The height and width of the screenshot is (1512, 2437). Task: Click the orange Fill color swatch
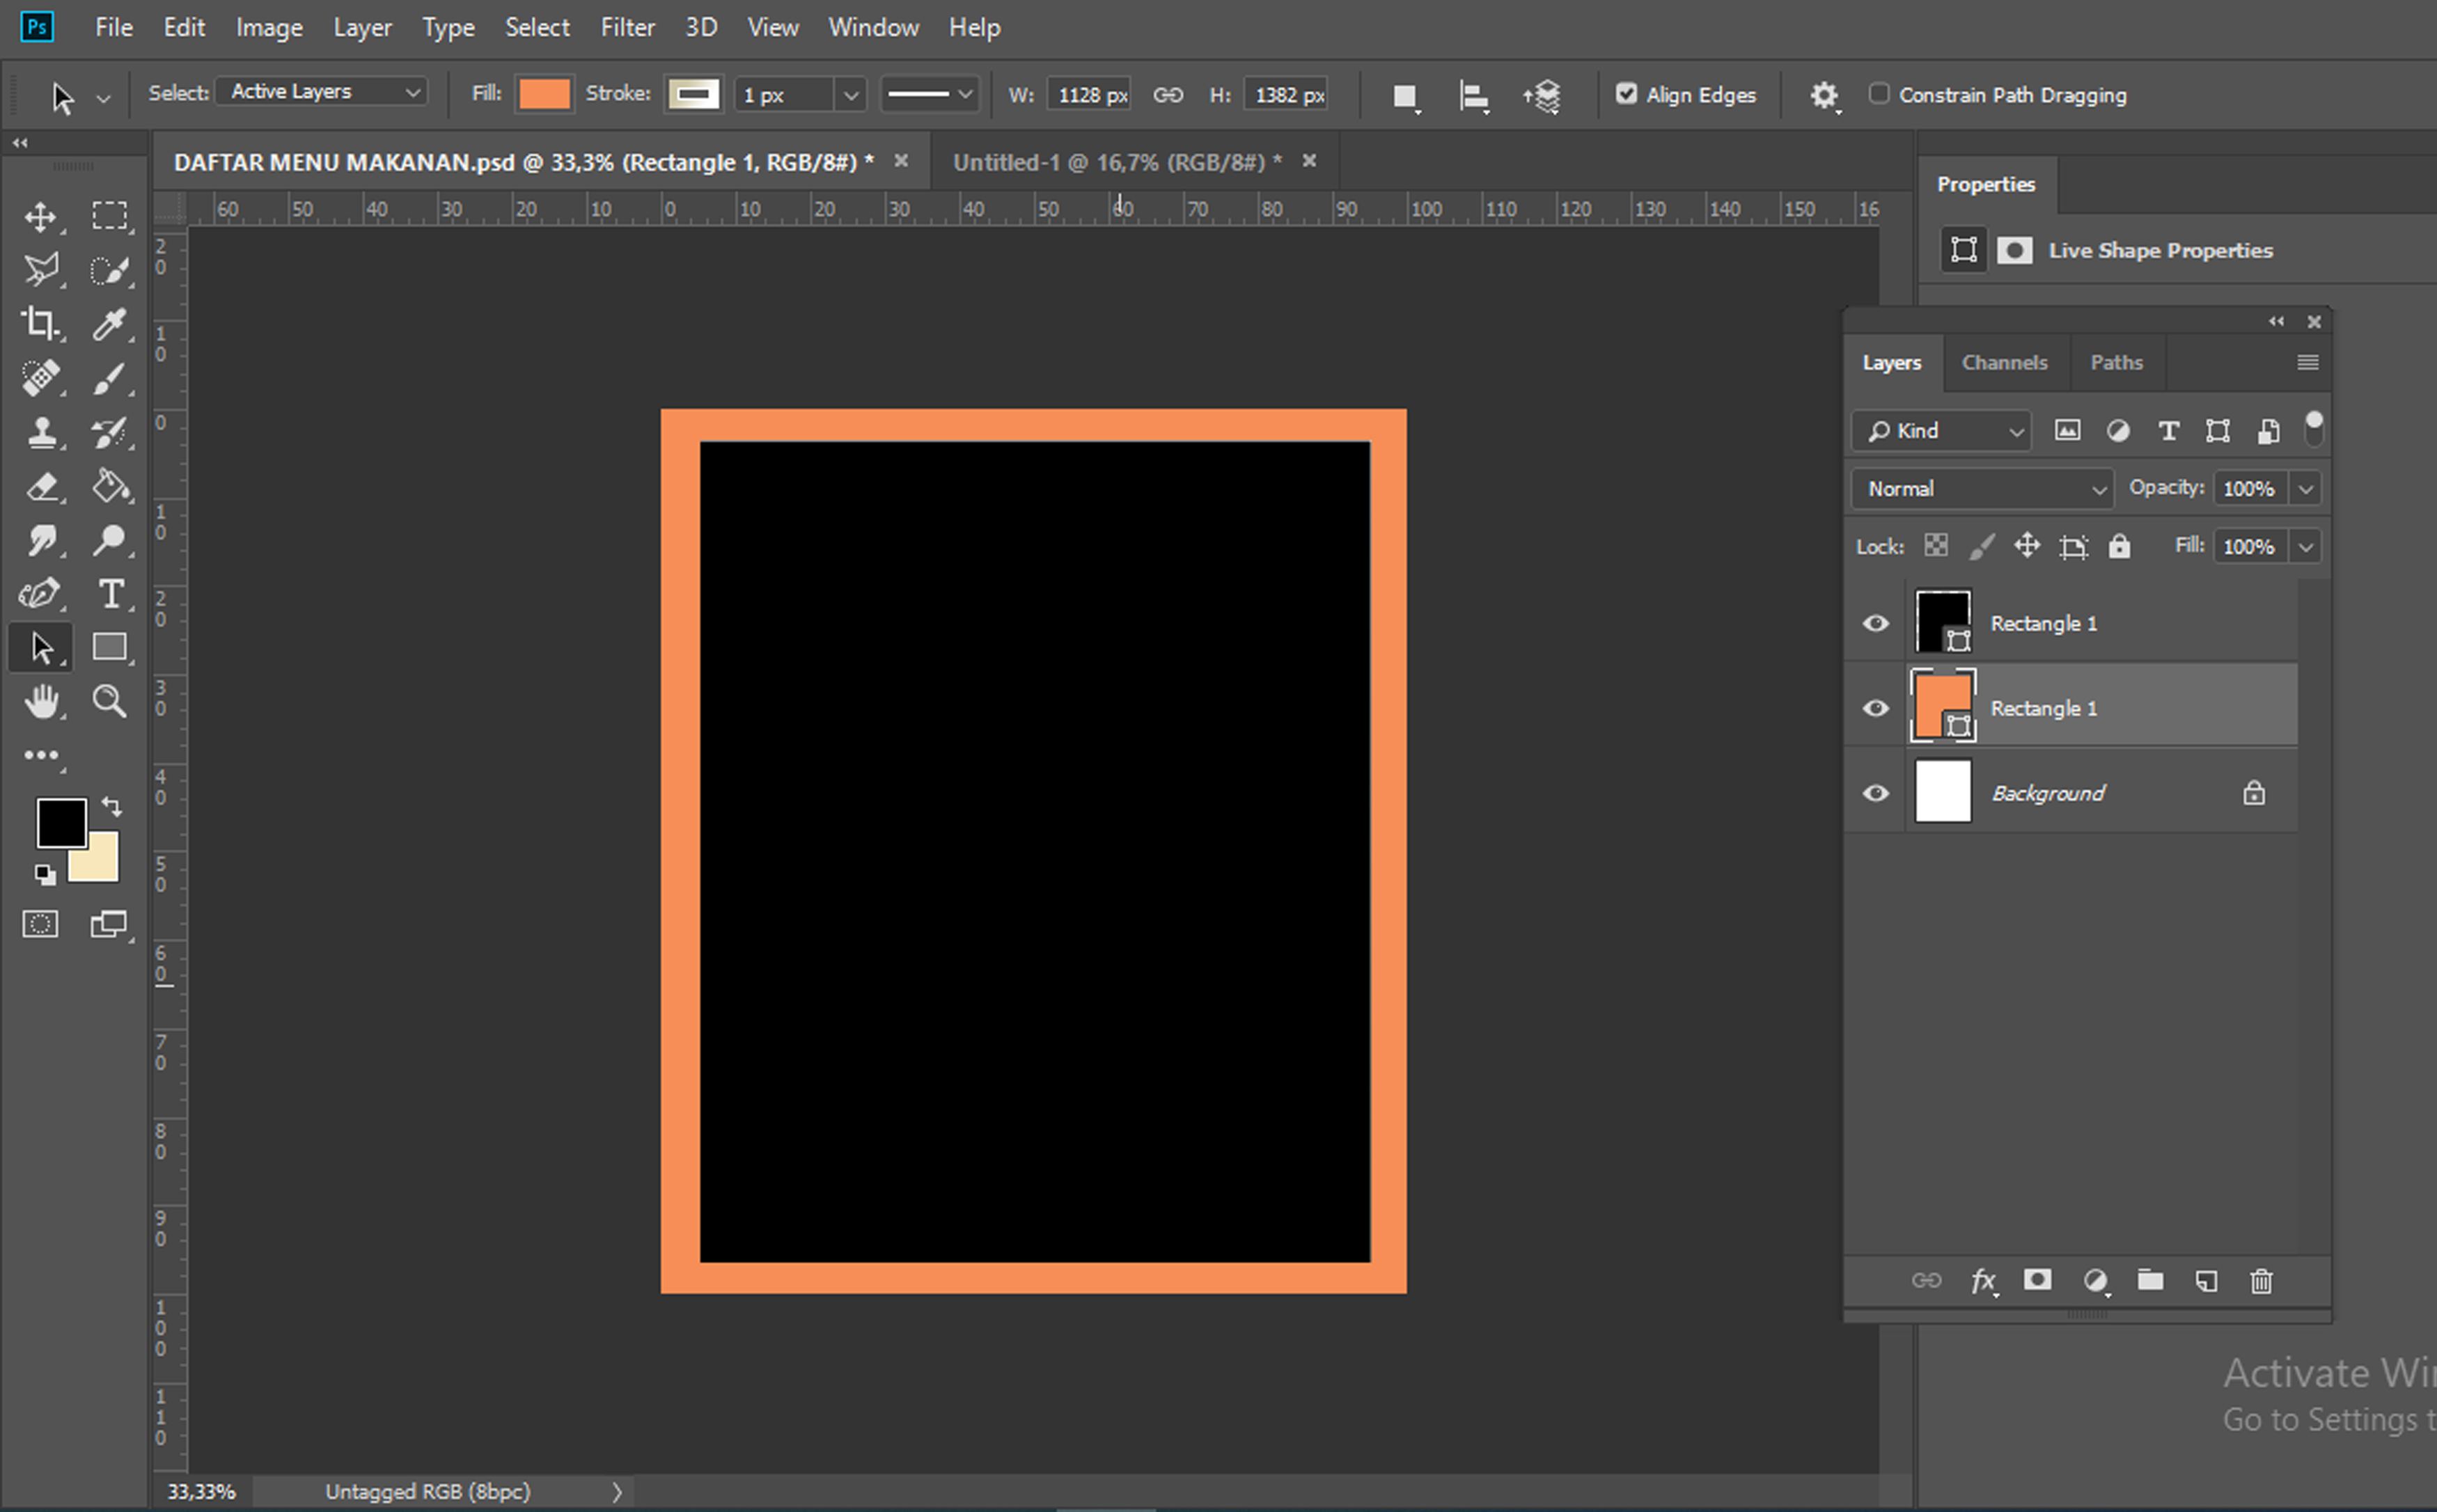pos(544,94)
